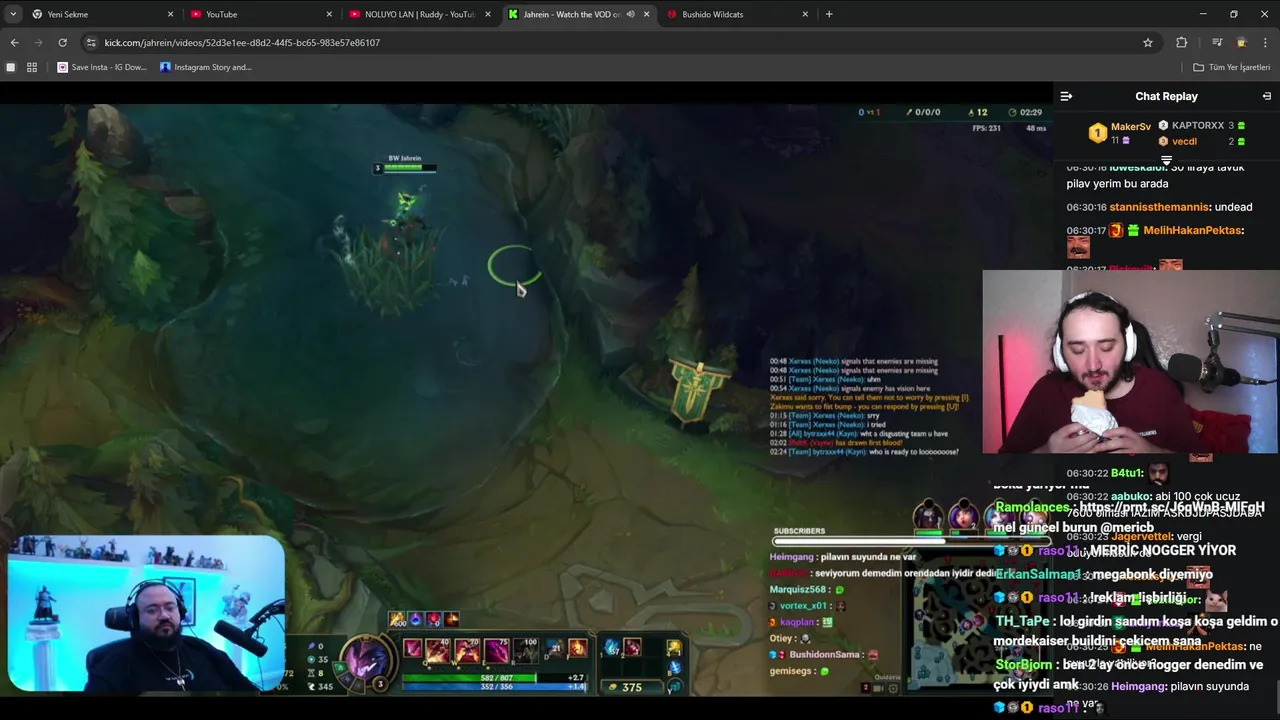Close the YouTube tab
Viewport: 1280px width, 720px height.
329,14
